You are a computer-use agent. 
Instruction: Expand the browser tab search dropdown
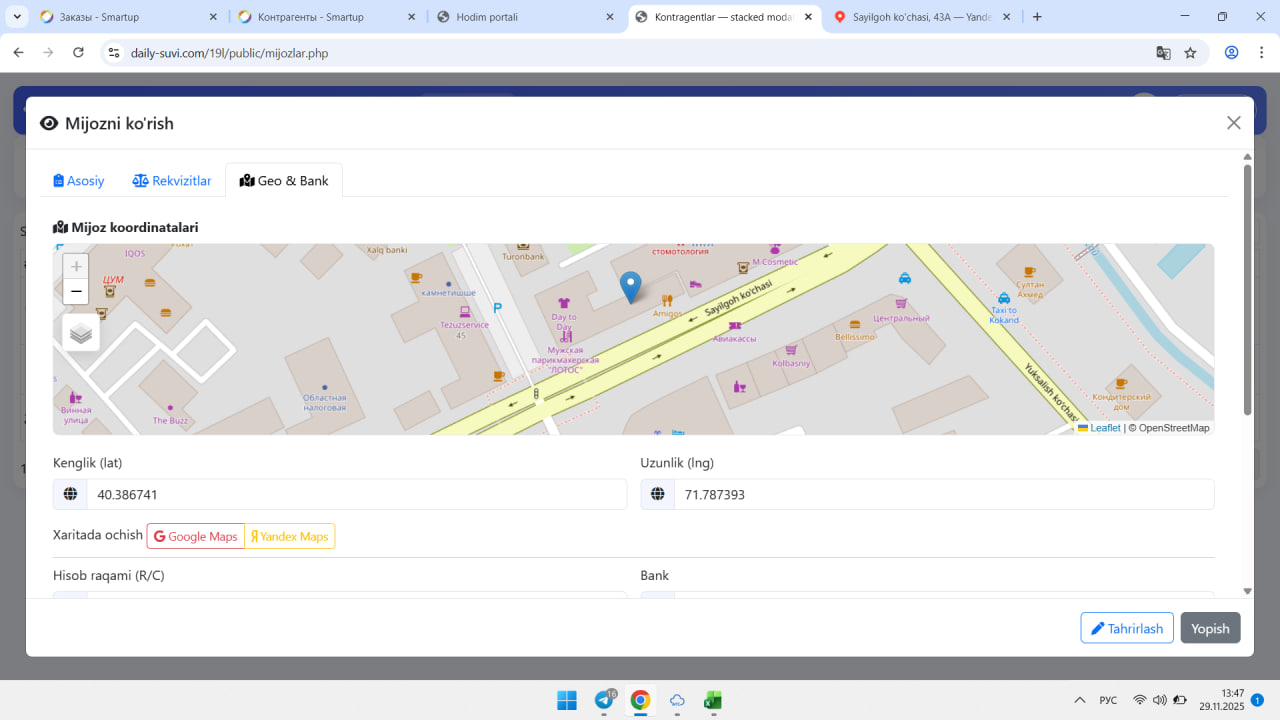coord(17,17)
